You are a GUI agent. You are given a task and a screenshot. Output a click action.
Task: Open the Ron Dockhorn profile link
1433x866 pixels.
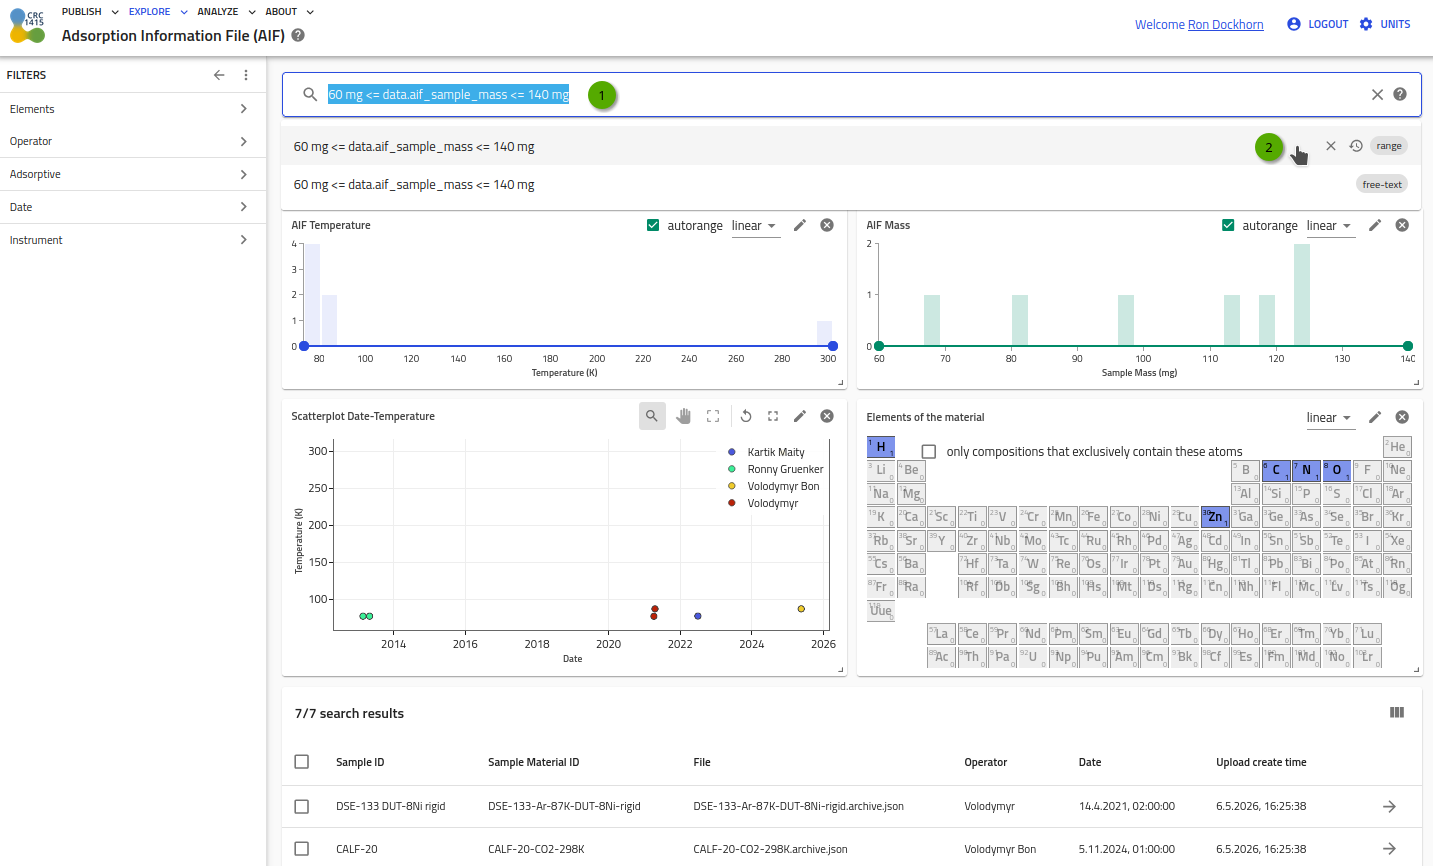1225,25
